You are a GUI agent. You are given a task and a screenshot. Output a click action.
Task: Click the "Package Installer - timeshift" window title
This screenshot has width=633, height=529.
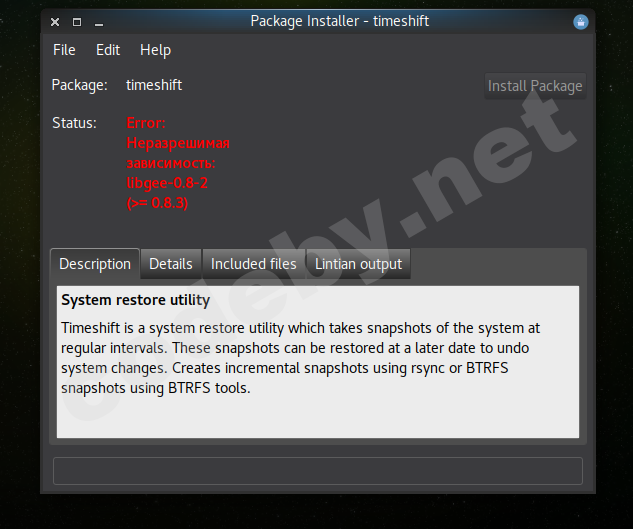click(339, 21)
